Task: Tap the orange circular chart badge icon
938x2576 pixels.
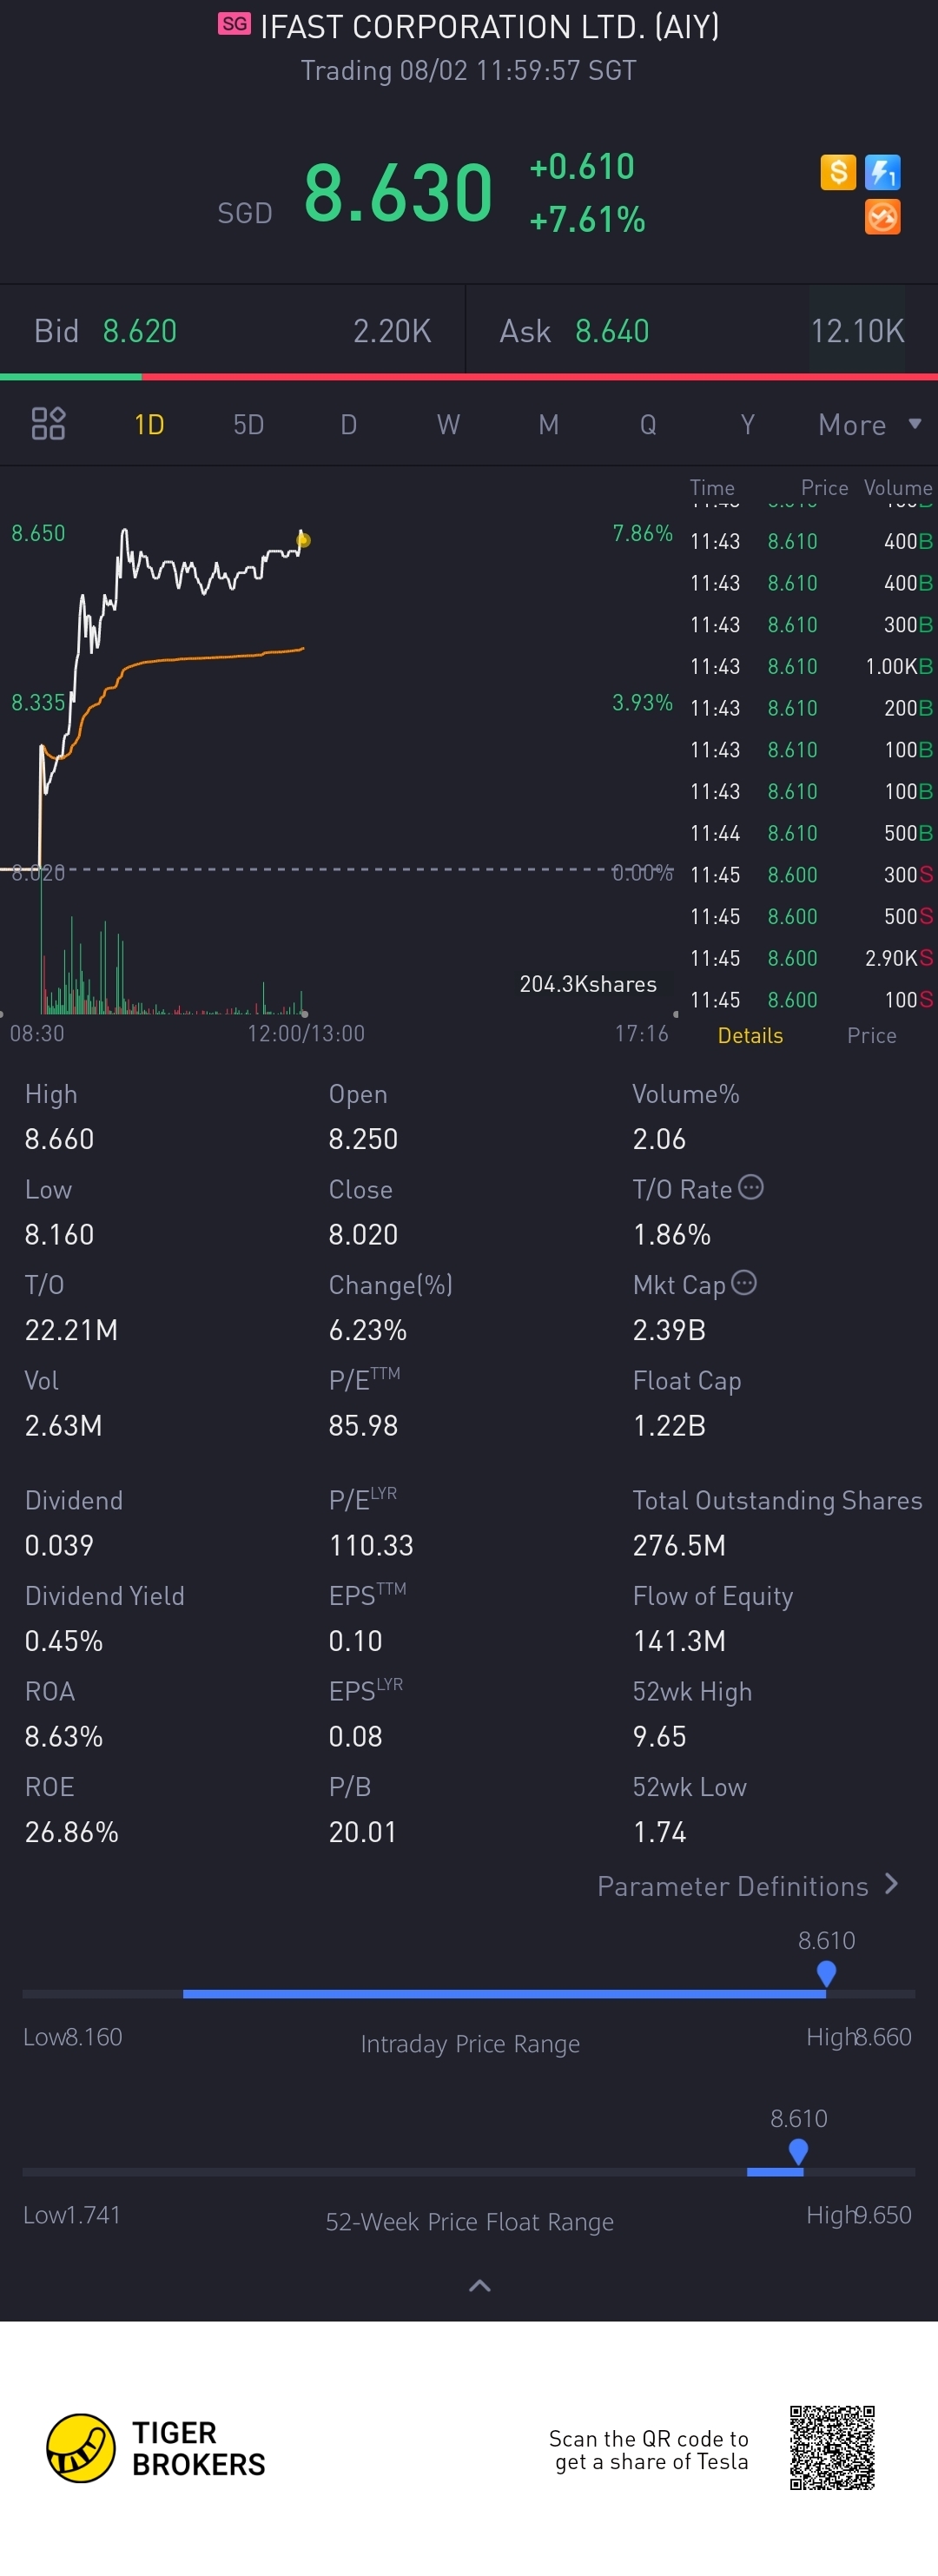Action: 882,217
